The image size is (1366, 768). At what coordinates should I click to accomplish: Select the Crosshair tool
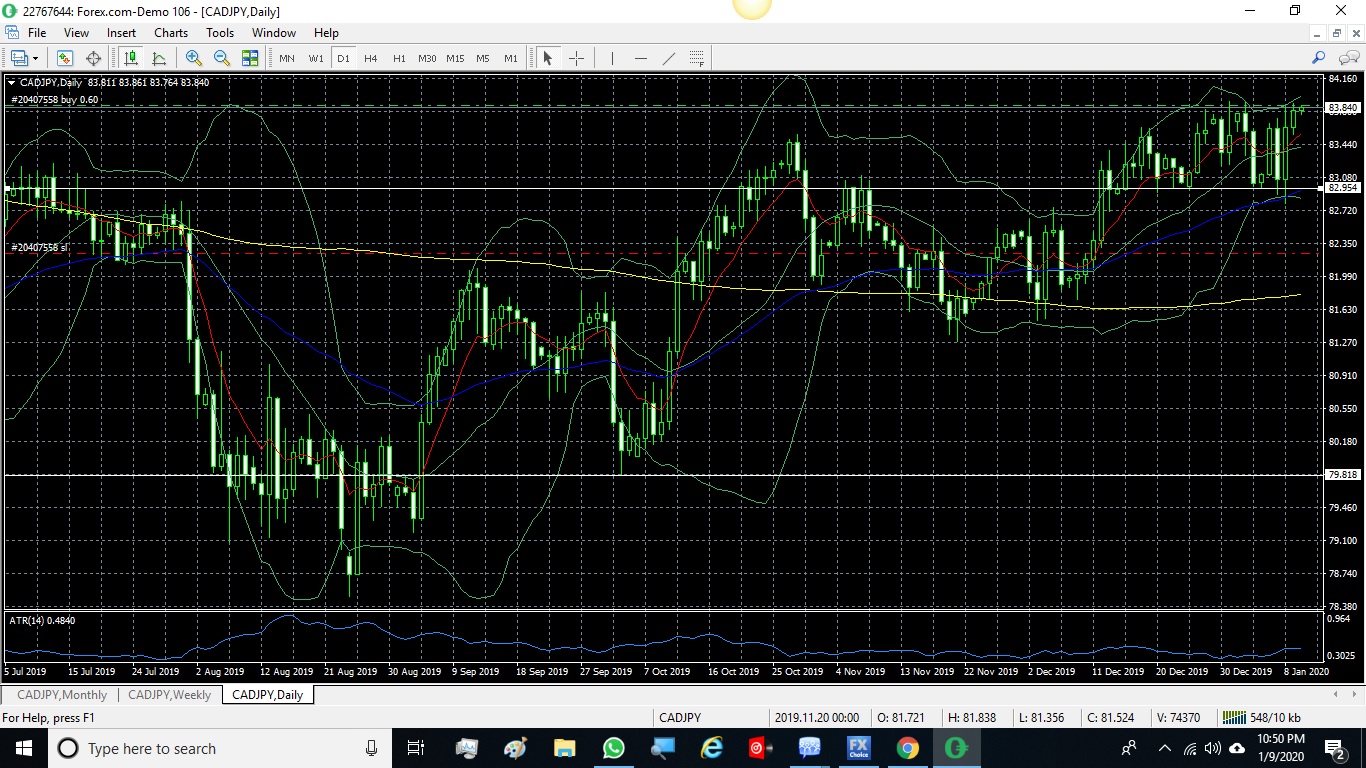tap(576, 58)
